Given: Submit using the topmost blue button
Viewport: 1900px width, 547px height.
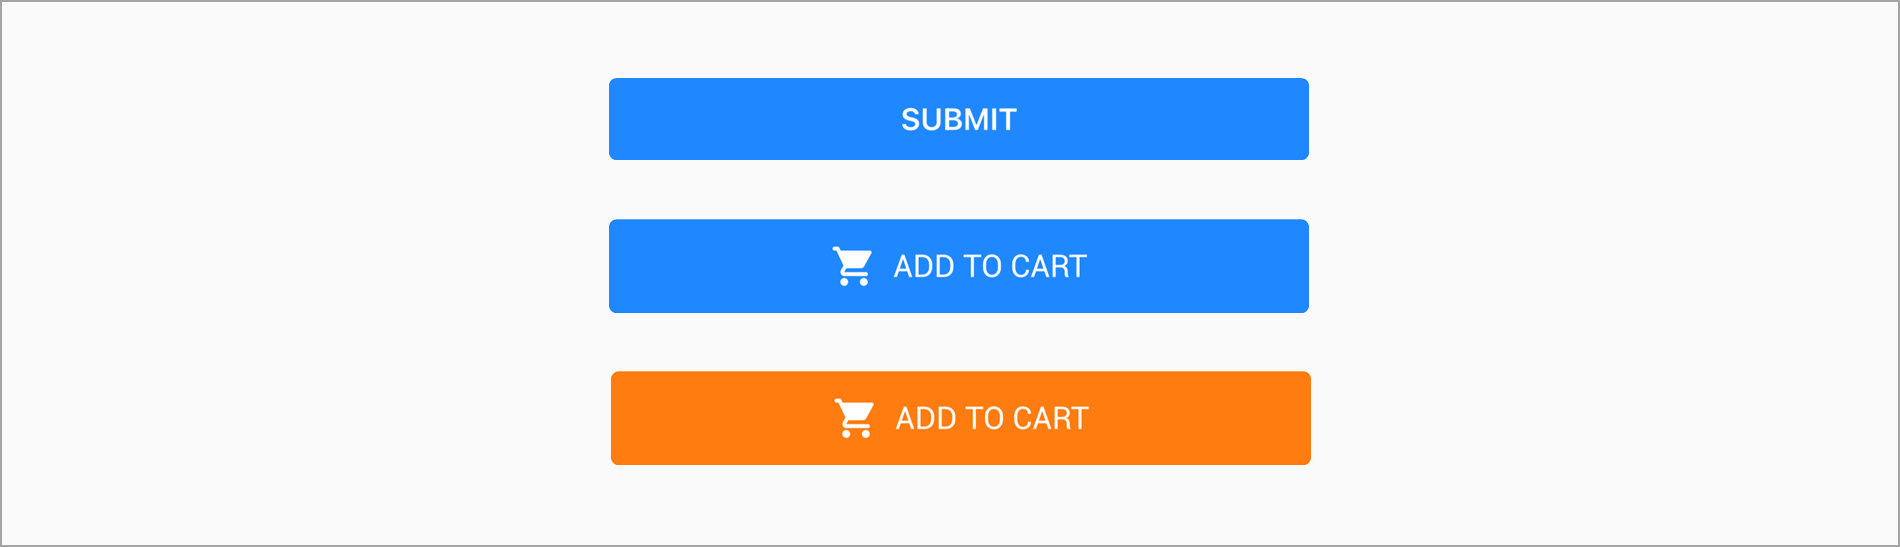Looking at the screenshot, I should pyautogui.click(x=958, y=119).
